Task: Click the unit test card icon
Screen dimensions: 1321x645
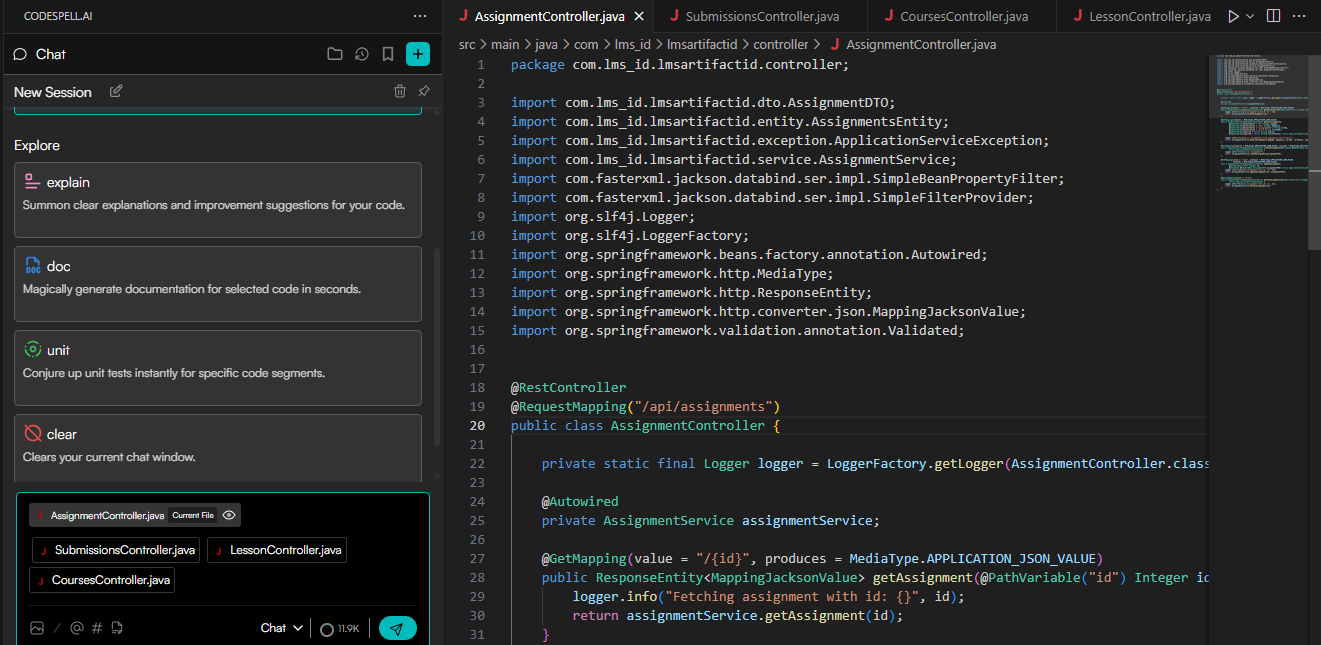Action: click(x=32, y=350)
